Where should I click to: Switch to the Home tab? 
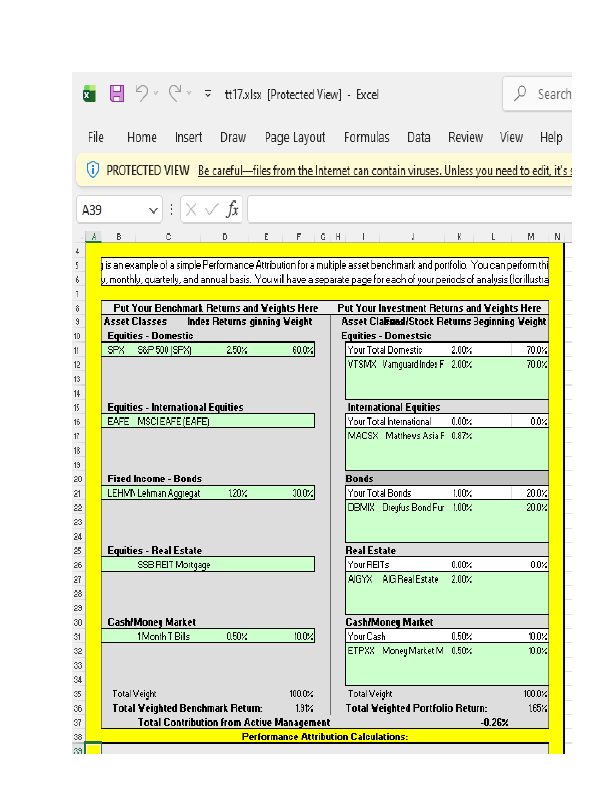click(x=141, y=137)
